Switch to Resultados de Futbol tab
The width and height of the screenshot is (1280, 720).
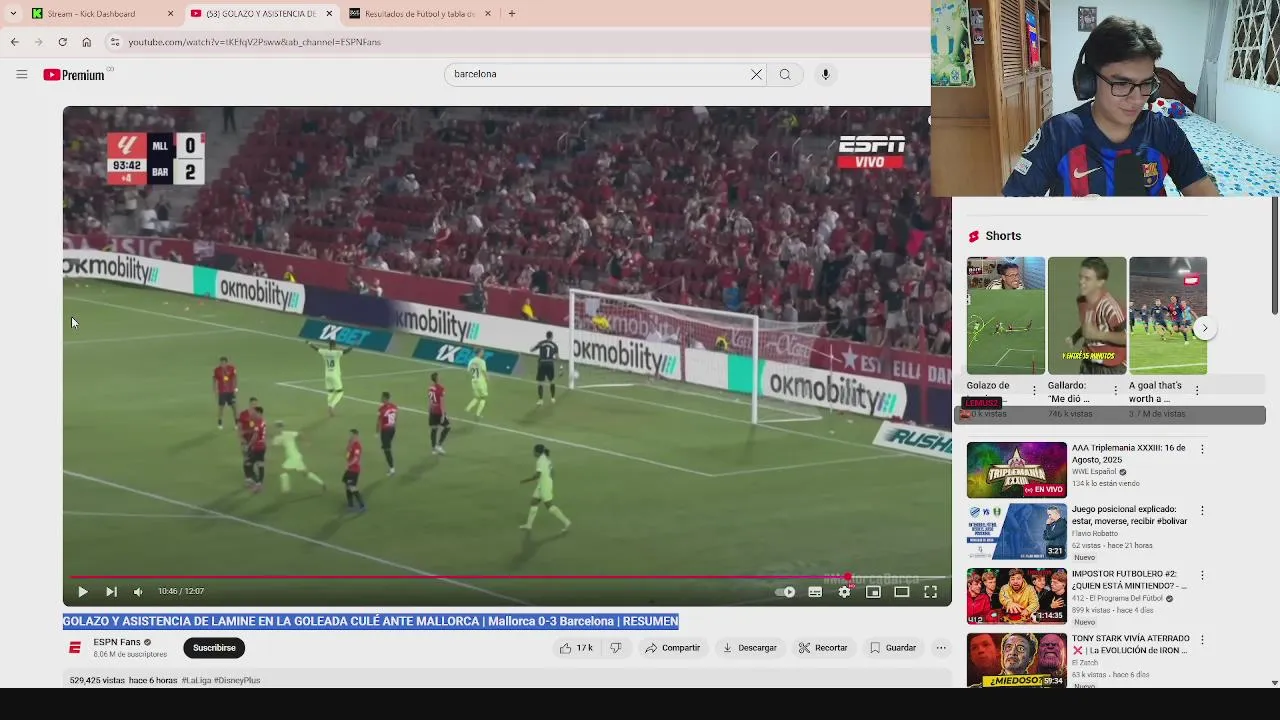[420, 14]
